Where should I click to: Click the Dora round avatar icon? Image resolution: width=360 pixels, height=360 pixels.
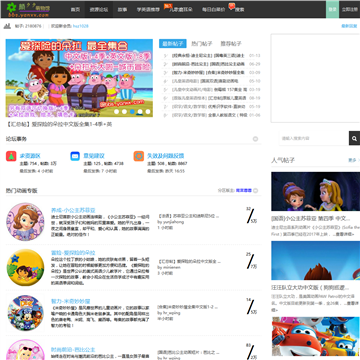pos(25,267)
